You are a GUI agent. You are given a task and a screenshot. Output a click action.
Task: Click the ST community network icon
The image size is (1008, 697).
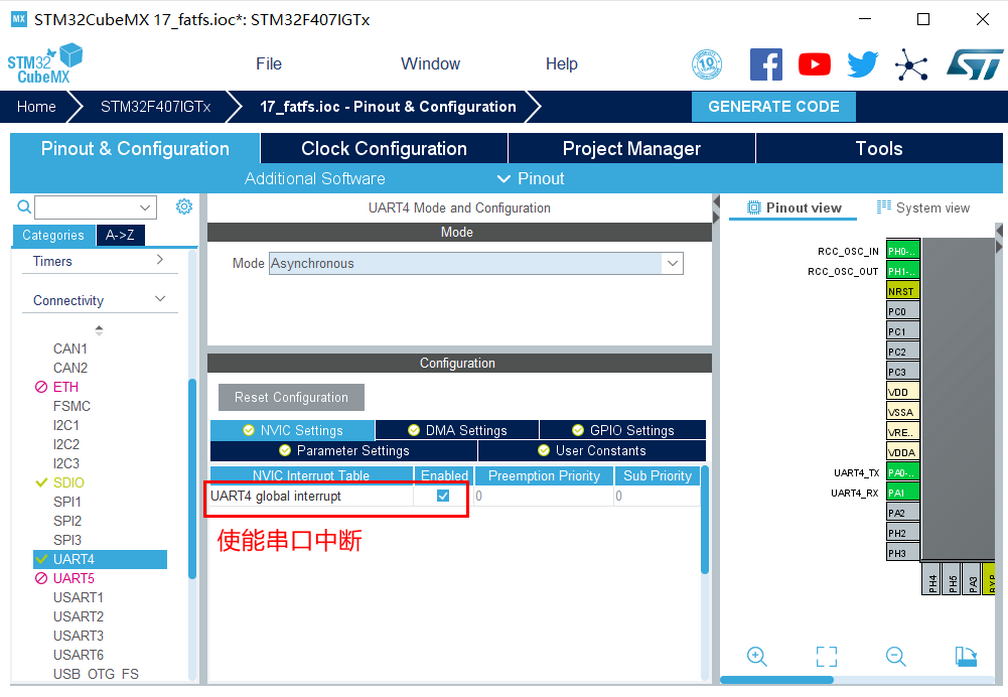point(911,65)
